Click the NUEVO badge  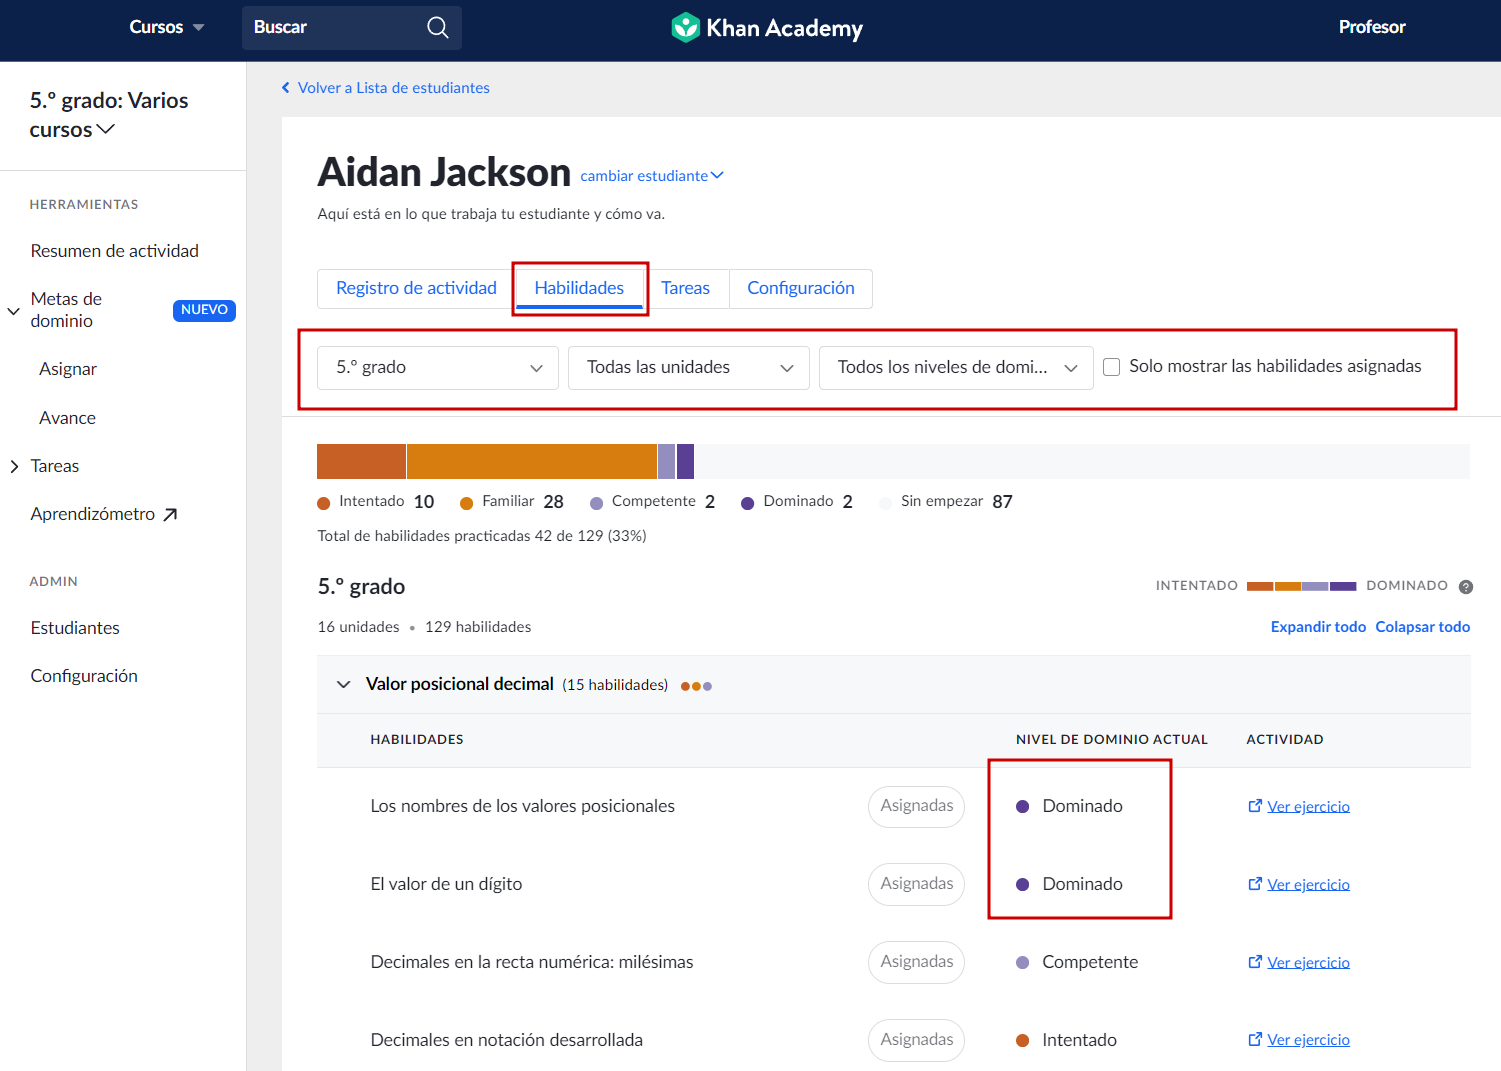(204, 310)
